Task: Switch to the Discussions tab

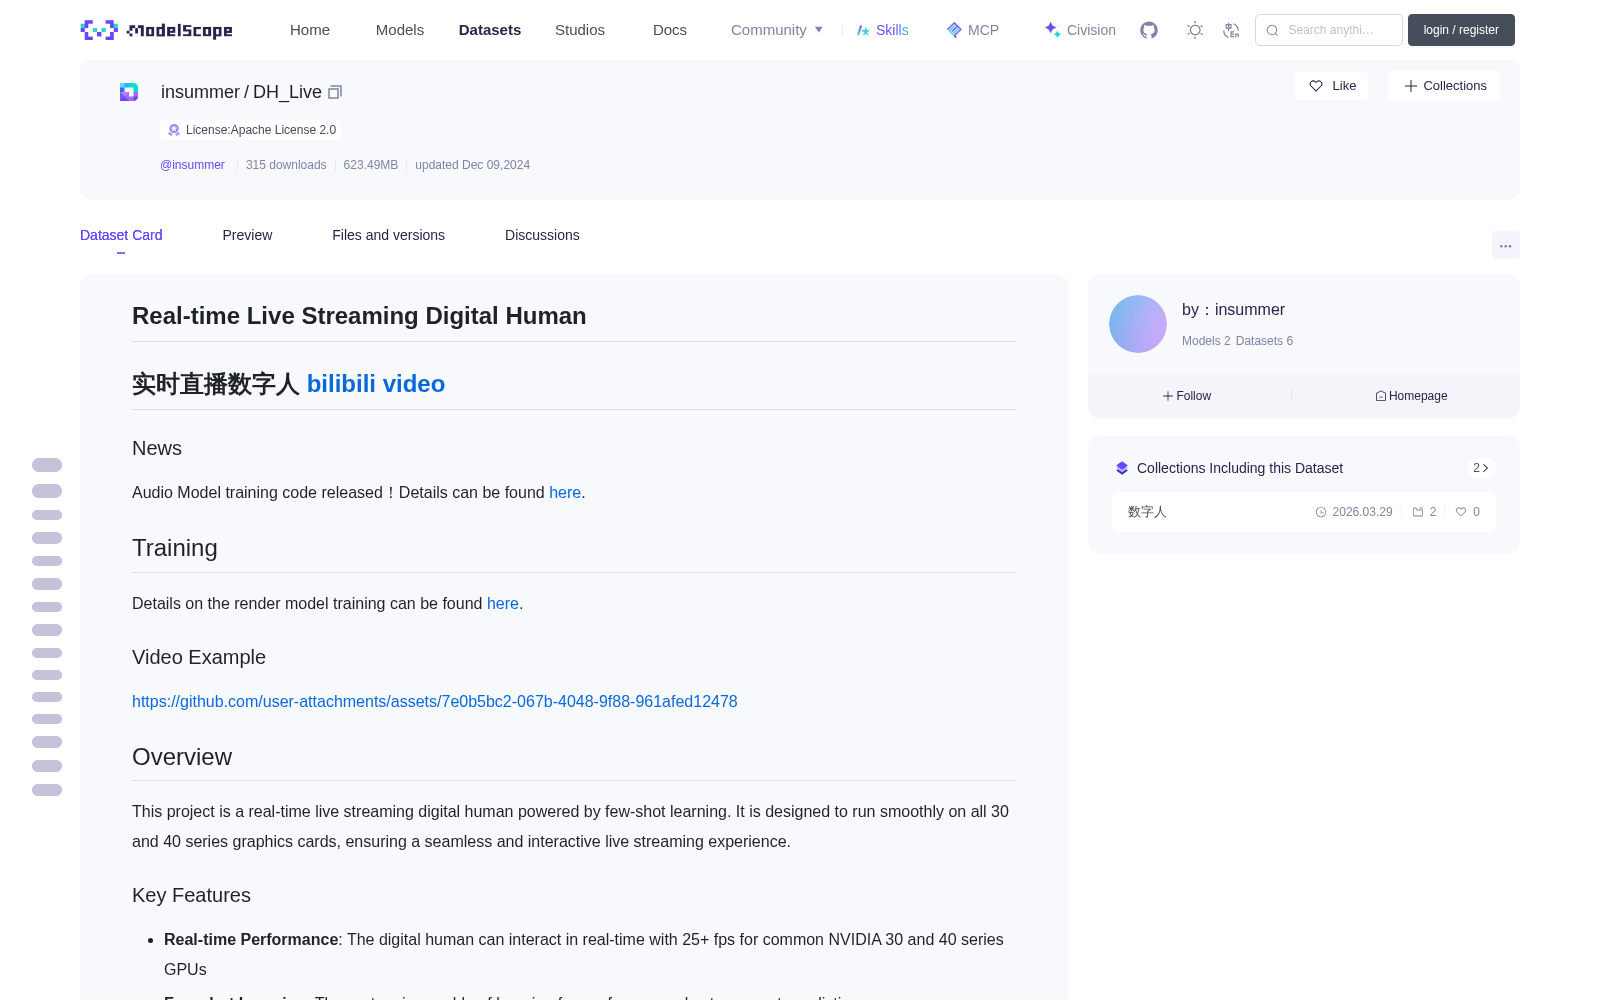Action: (542, 235)
